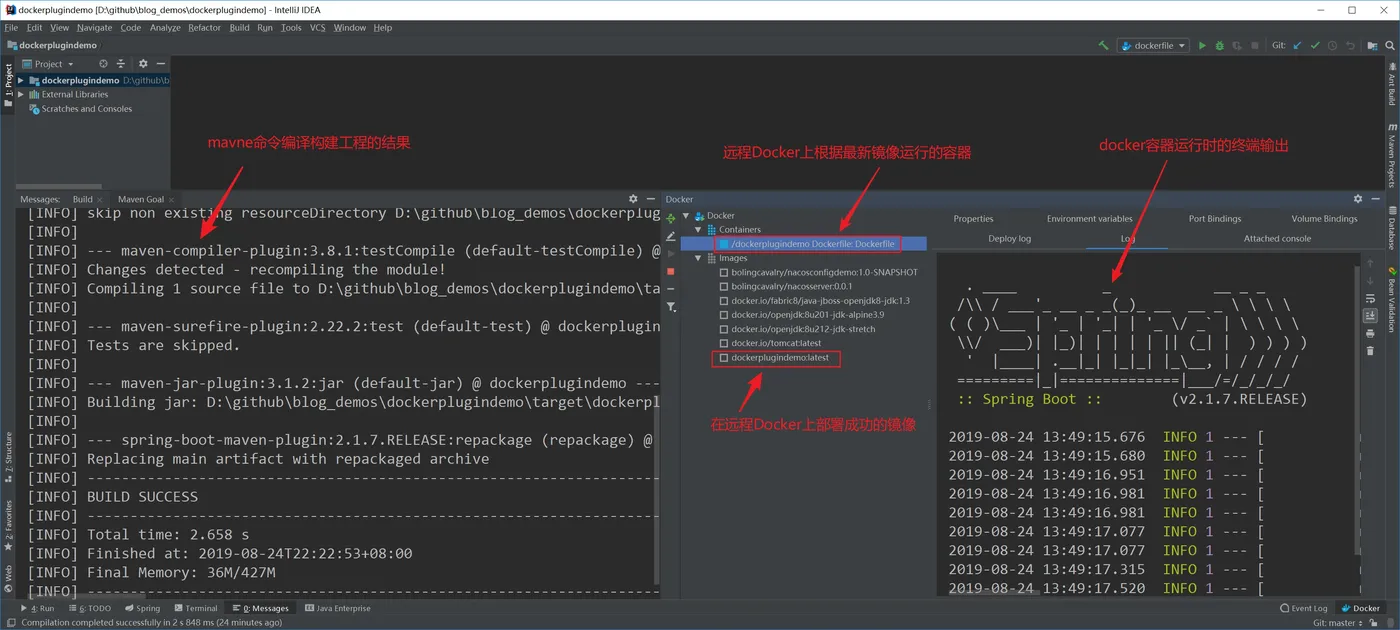Start debugging with the green bug icon
1400x630 pixels.
click(1219, 45)
